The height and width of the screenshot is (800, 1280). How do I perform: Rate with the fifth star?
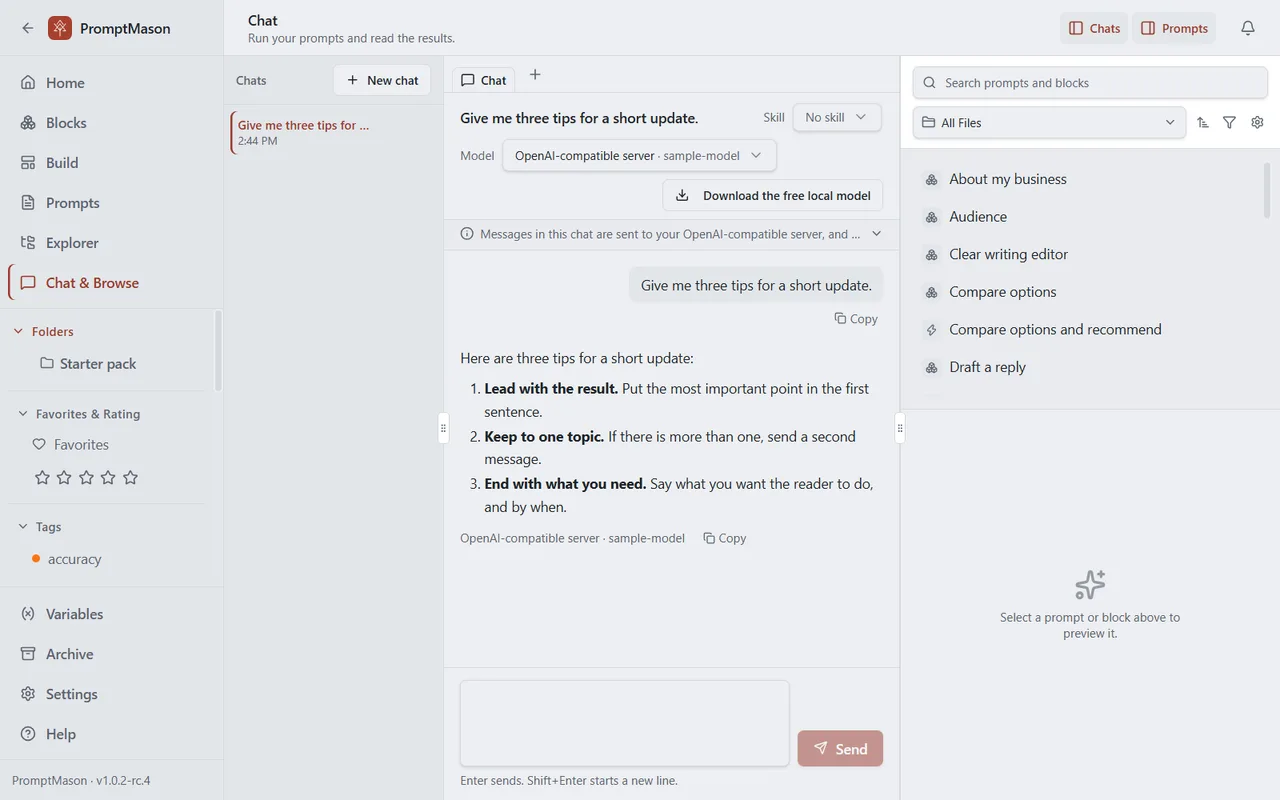130,478
